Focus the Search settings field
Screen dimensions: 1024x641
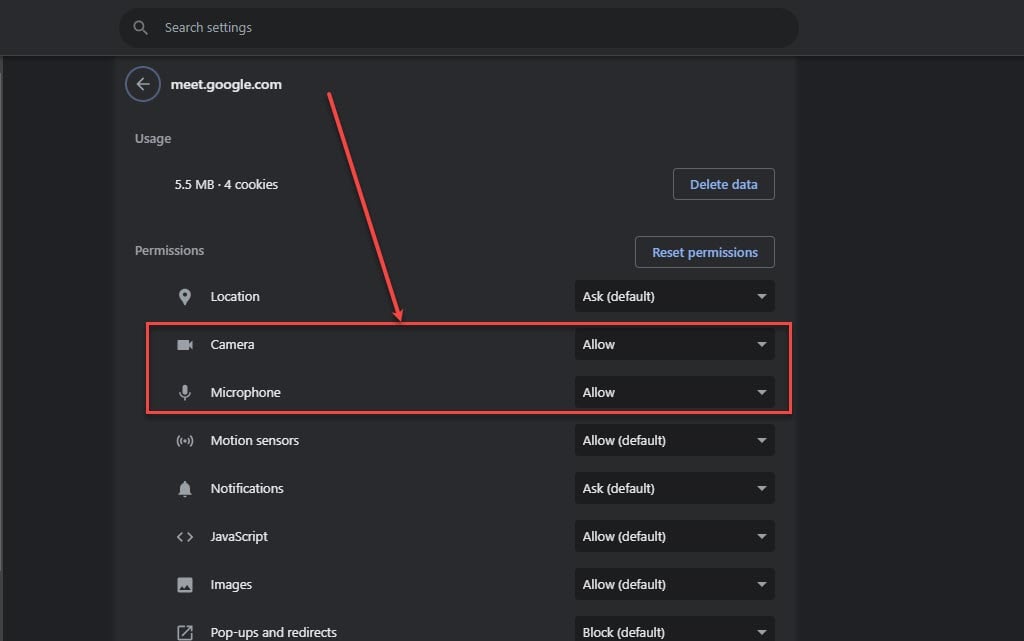pos(458,27)
